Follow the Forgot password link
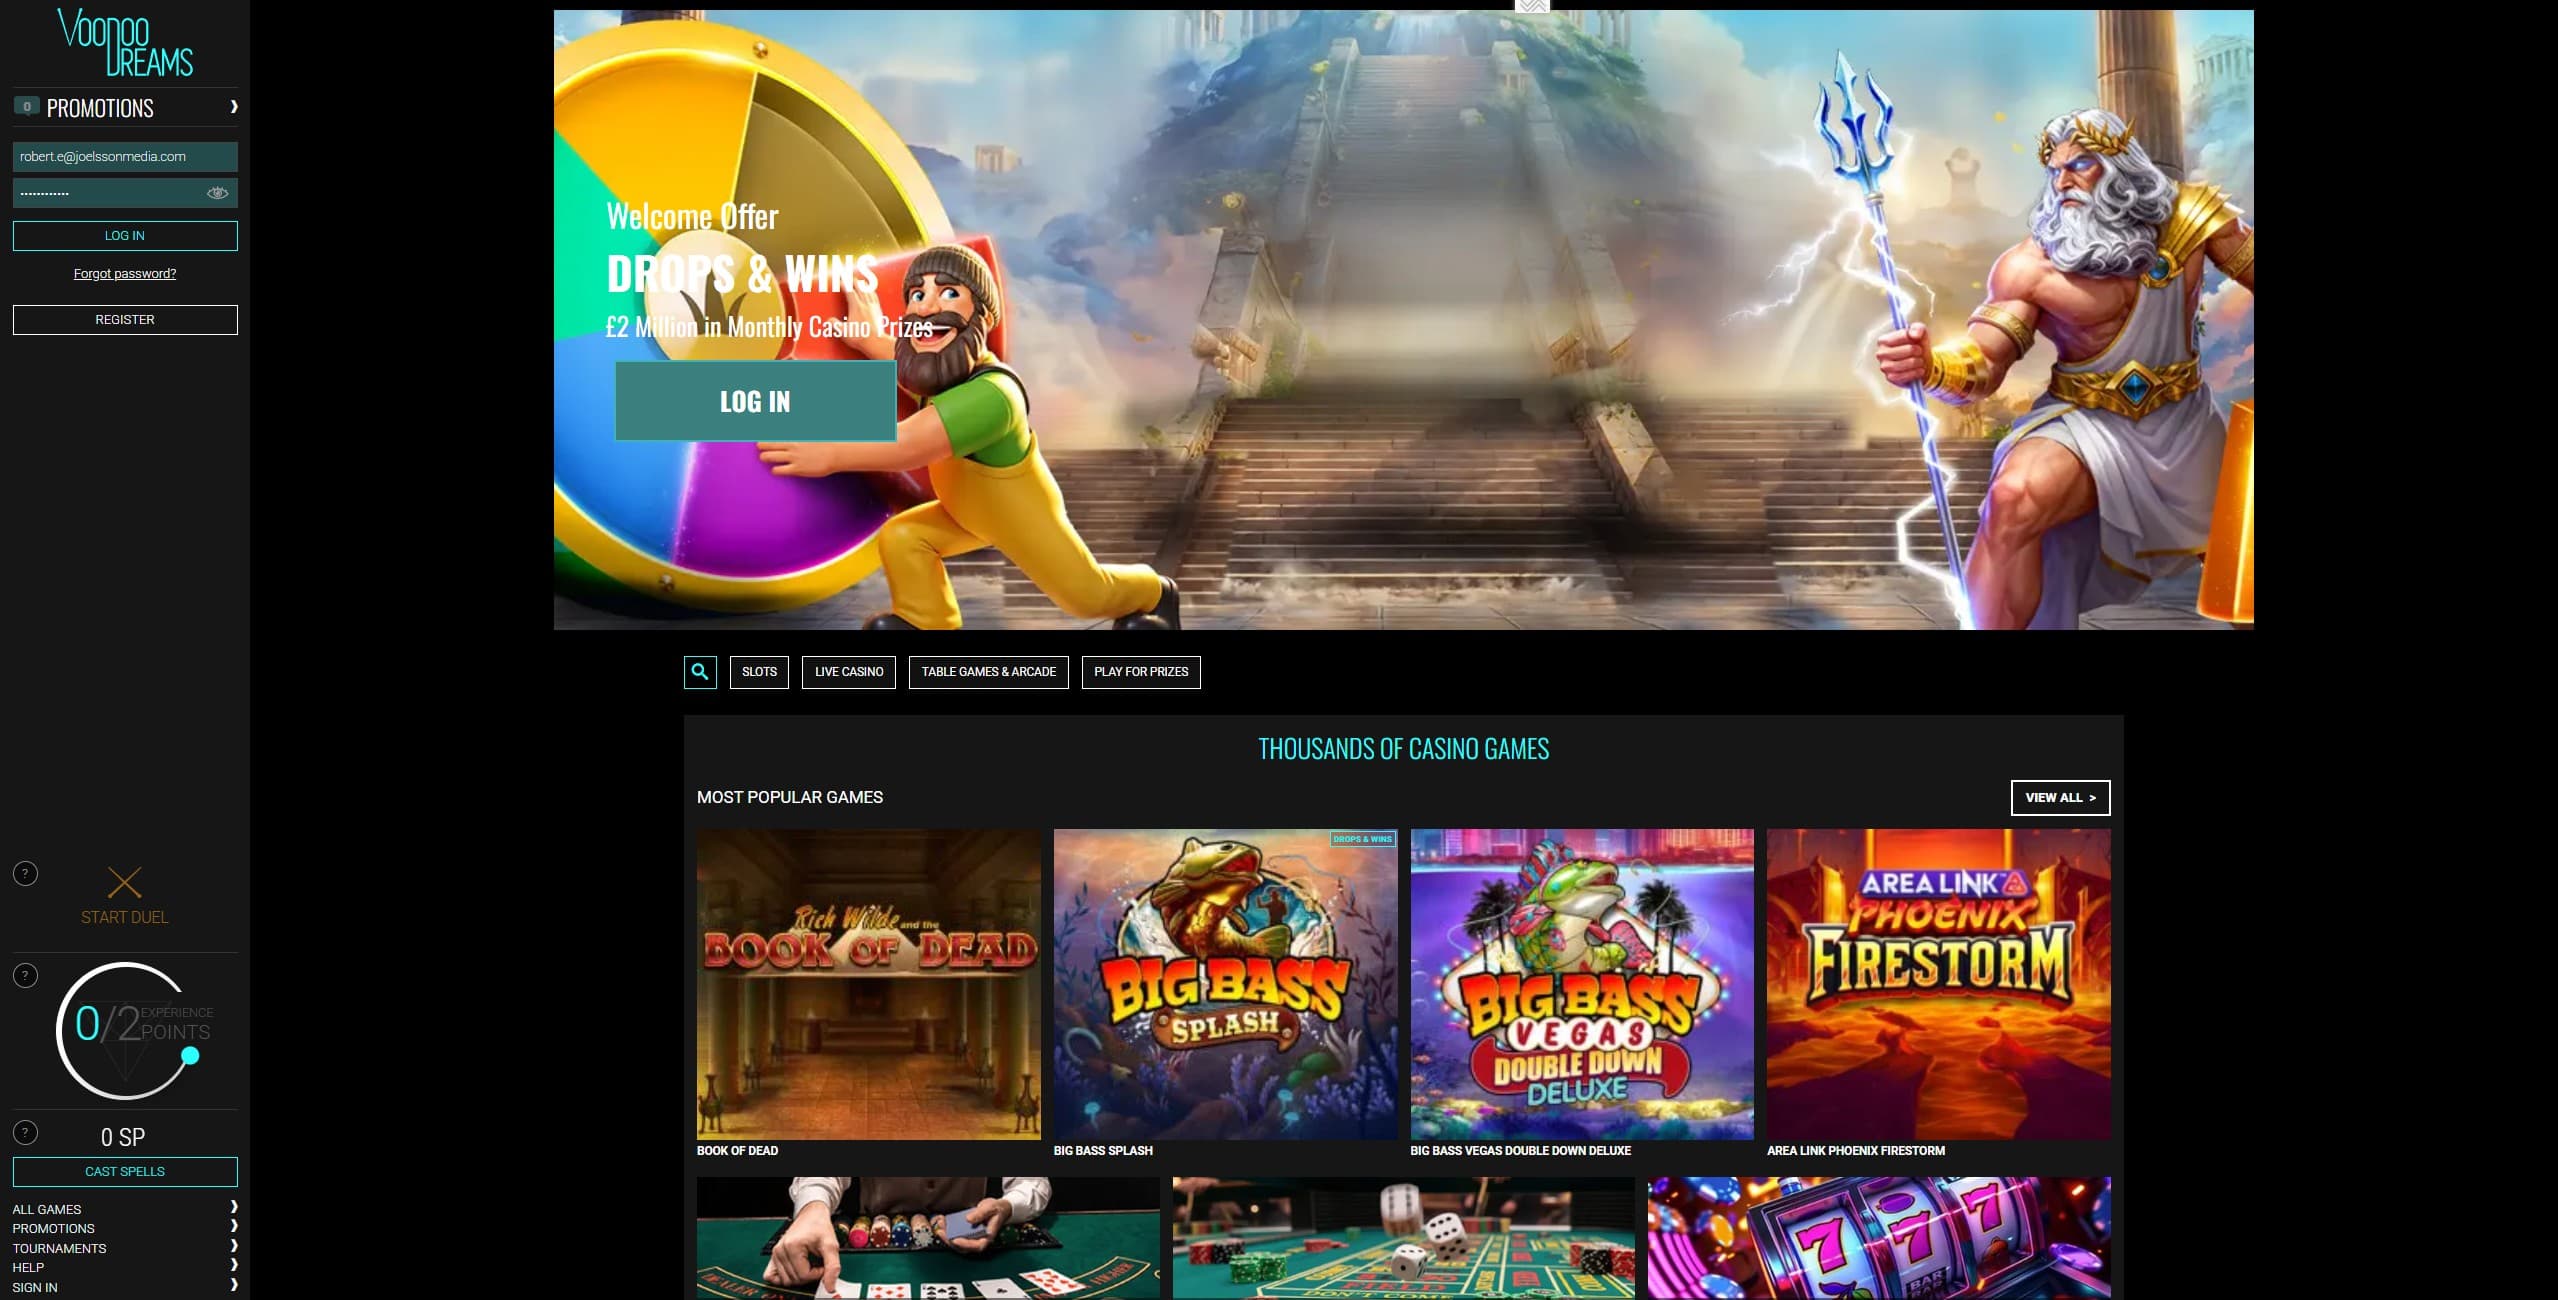The height and width of the screenshot is (1300, 2558). point(125,273)
